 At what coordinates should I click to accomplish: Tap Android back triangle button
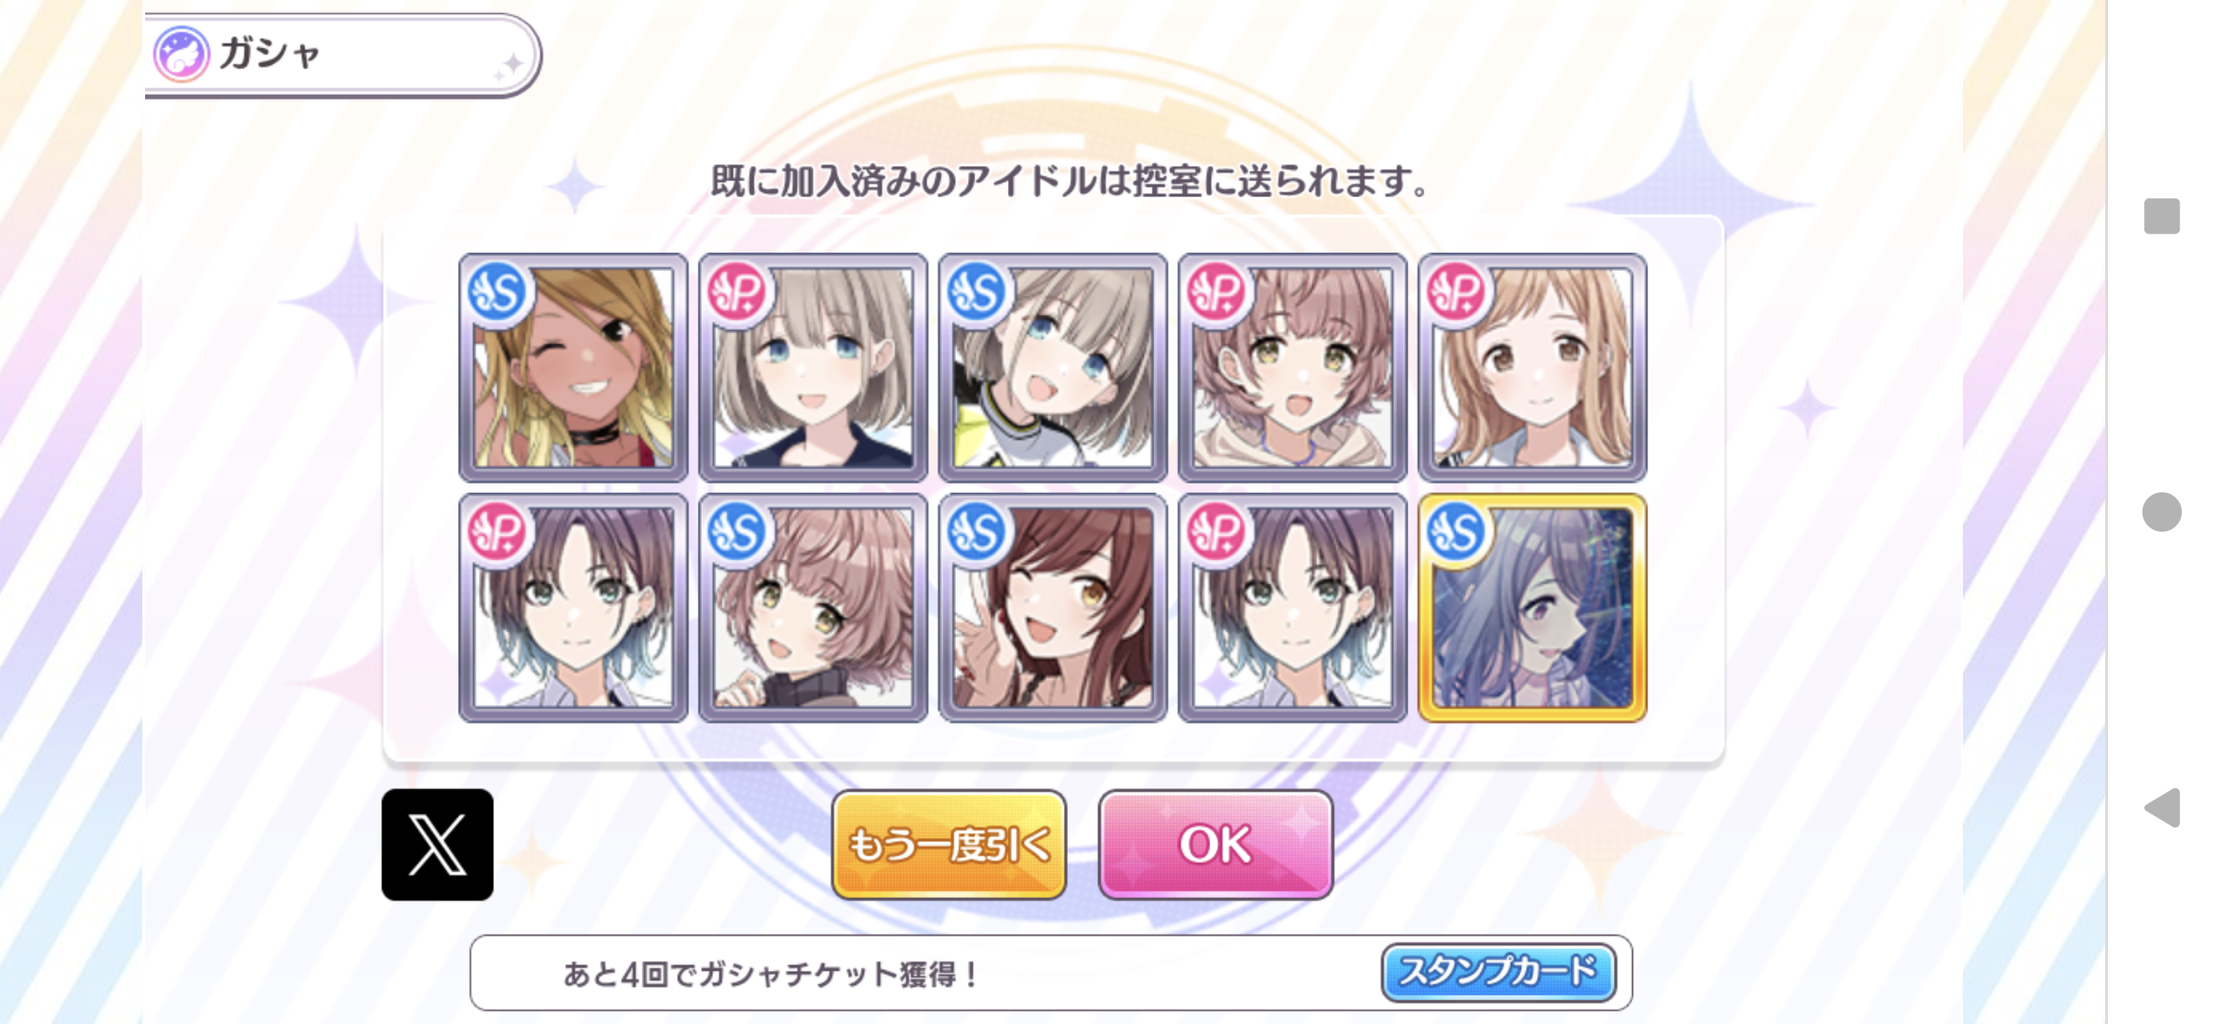point(2161,807)
